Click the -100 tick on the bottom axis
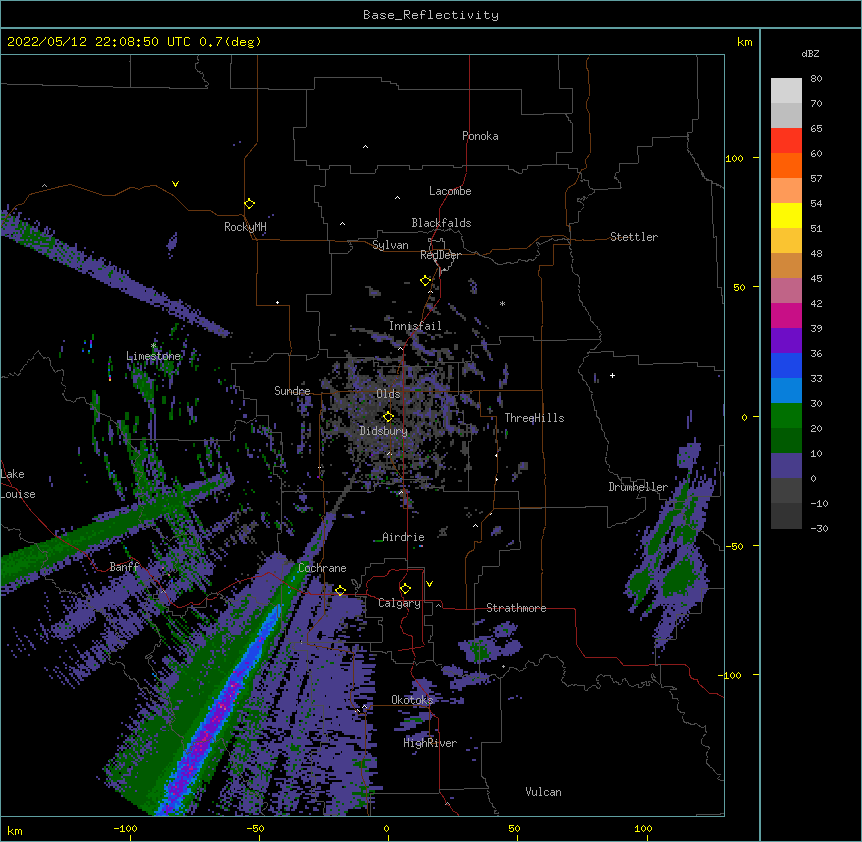The height and width of the screenshot is (842, 862). click(125, 828)
